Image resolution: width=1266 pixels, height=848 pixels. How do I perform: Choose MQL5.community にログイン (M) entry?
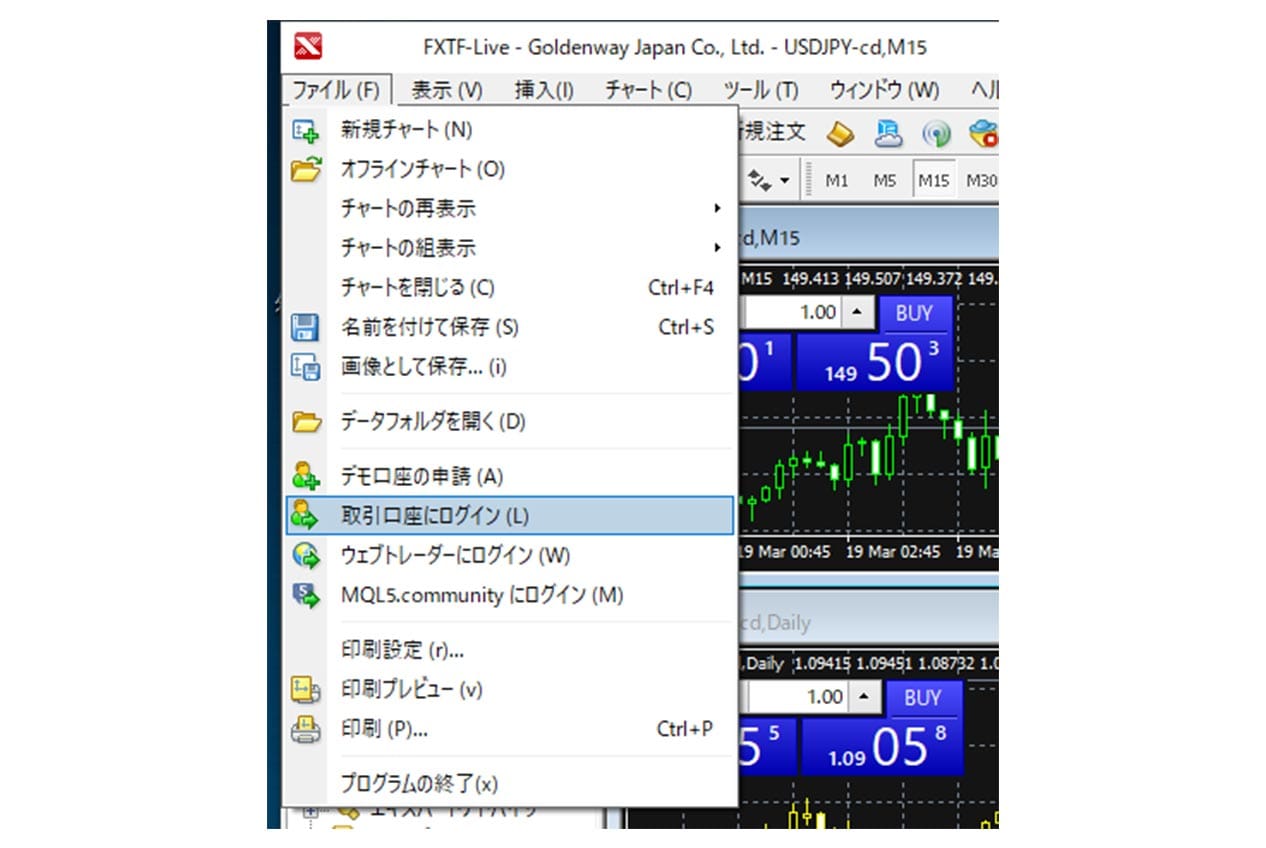click(510, 596)
